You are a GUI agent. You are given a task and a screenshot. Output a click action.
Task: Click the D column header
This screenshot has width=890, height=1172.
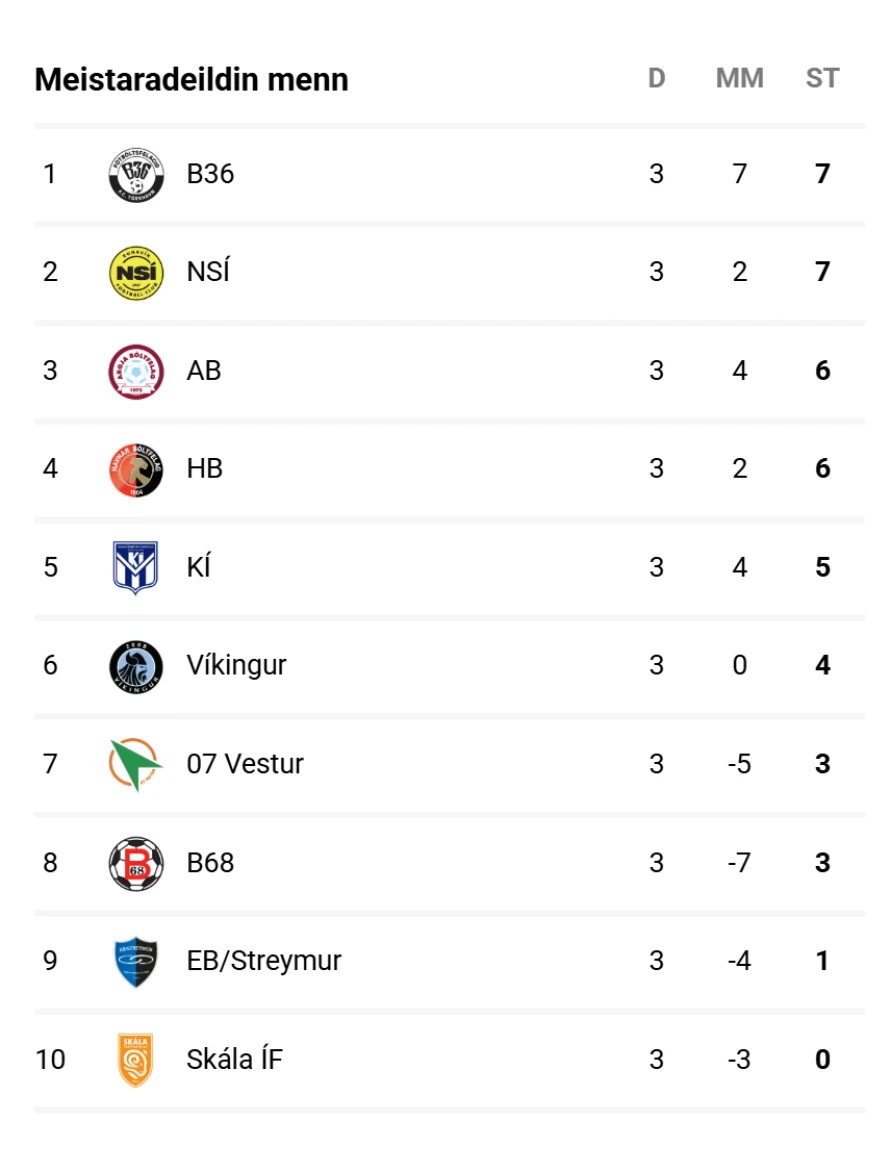pos(656,79)
